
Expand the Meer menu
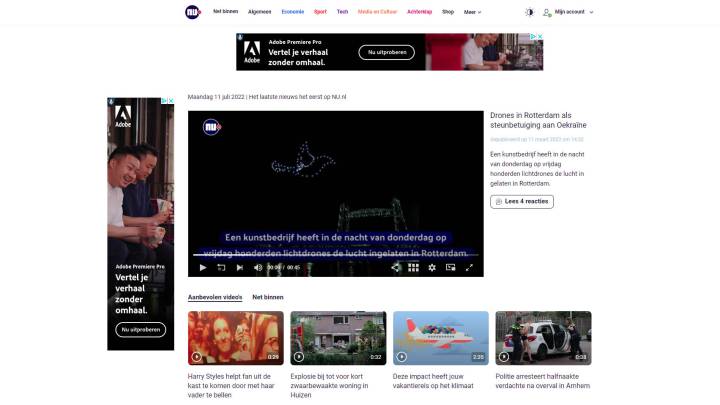[472, 12]
